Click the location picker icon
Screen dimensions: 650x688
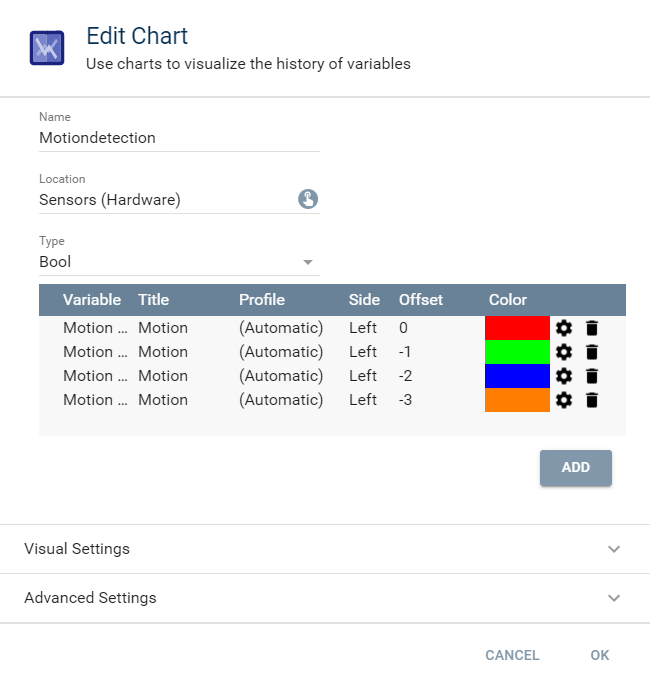coord(308,199)
